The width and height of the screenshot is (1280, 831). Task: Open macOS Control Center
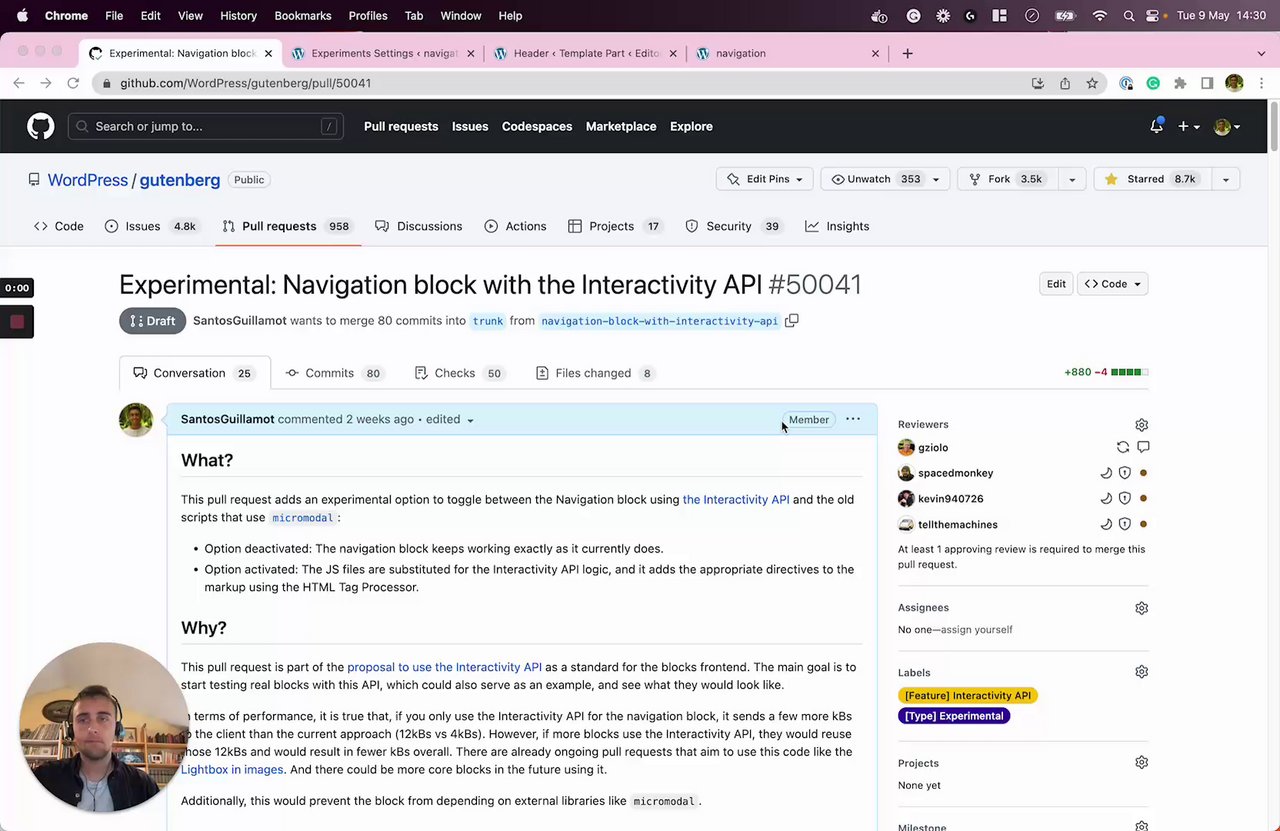tap(1155, 16)
